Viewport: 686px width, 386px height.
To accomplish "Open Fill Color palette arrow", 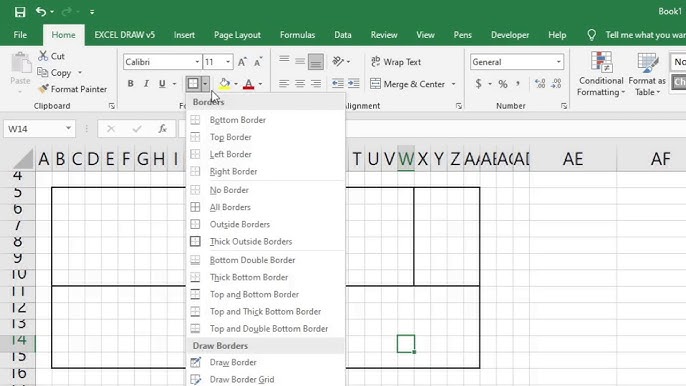I will [x=236, y=84].
